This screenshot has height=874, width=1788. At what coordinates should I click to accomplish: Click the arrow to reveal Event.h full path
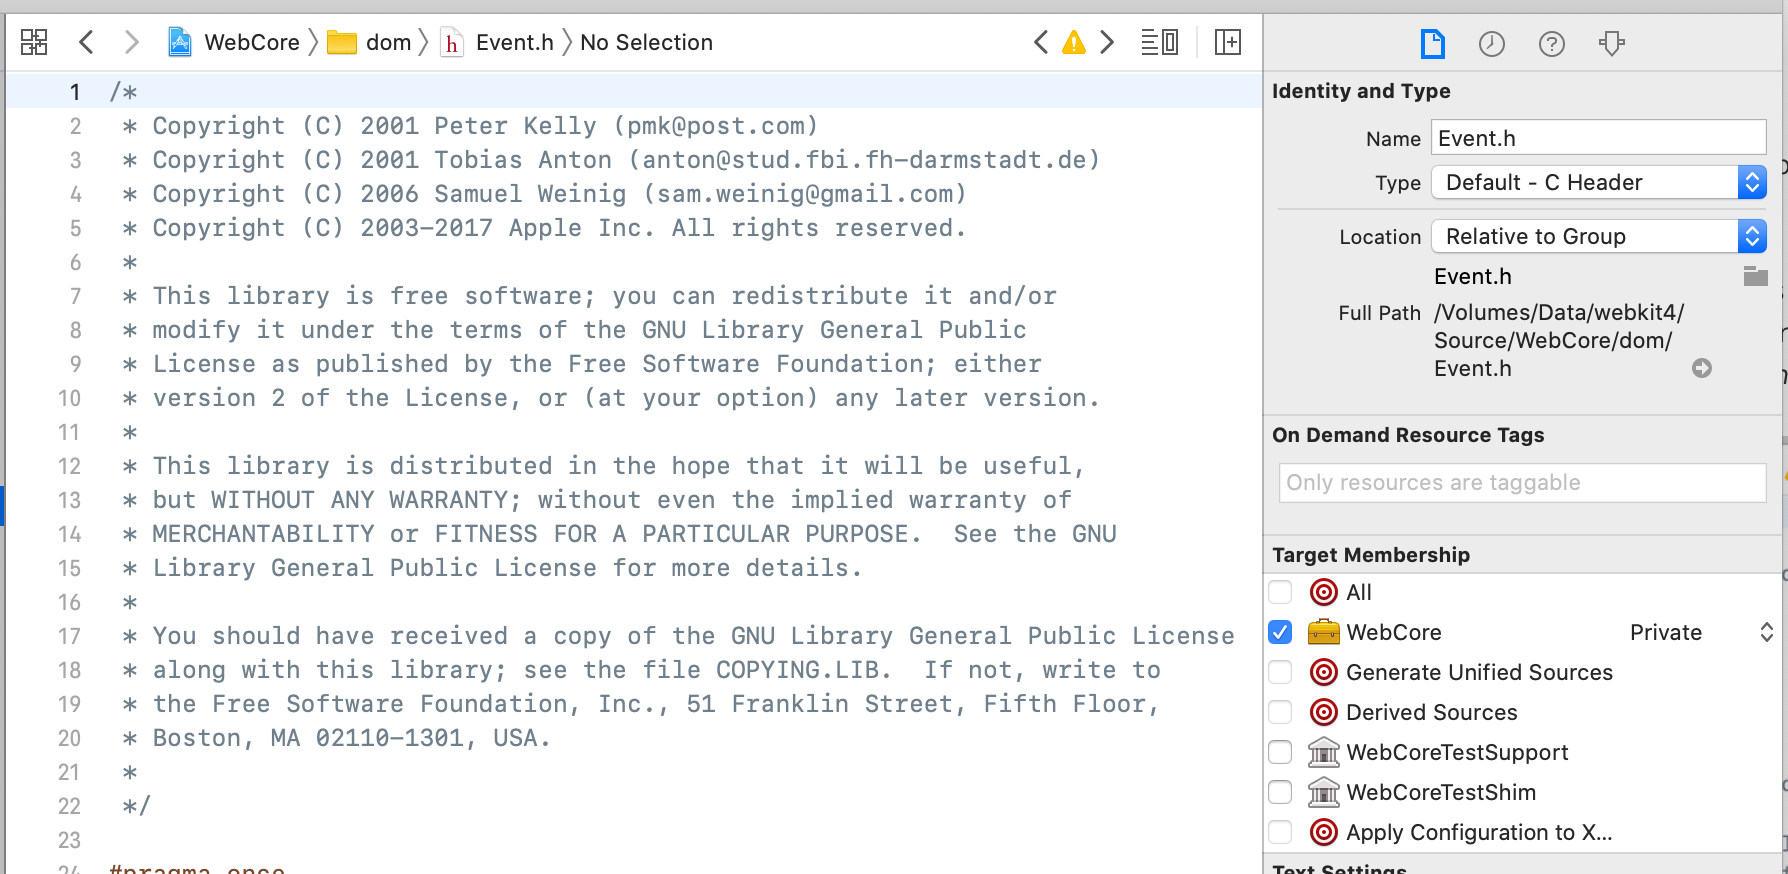[x=1702, y=368]
